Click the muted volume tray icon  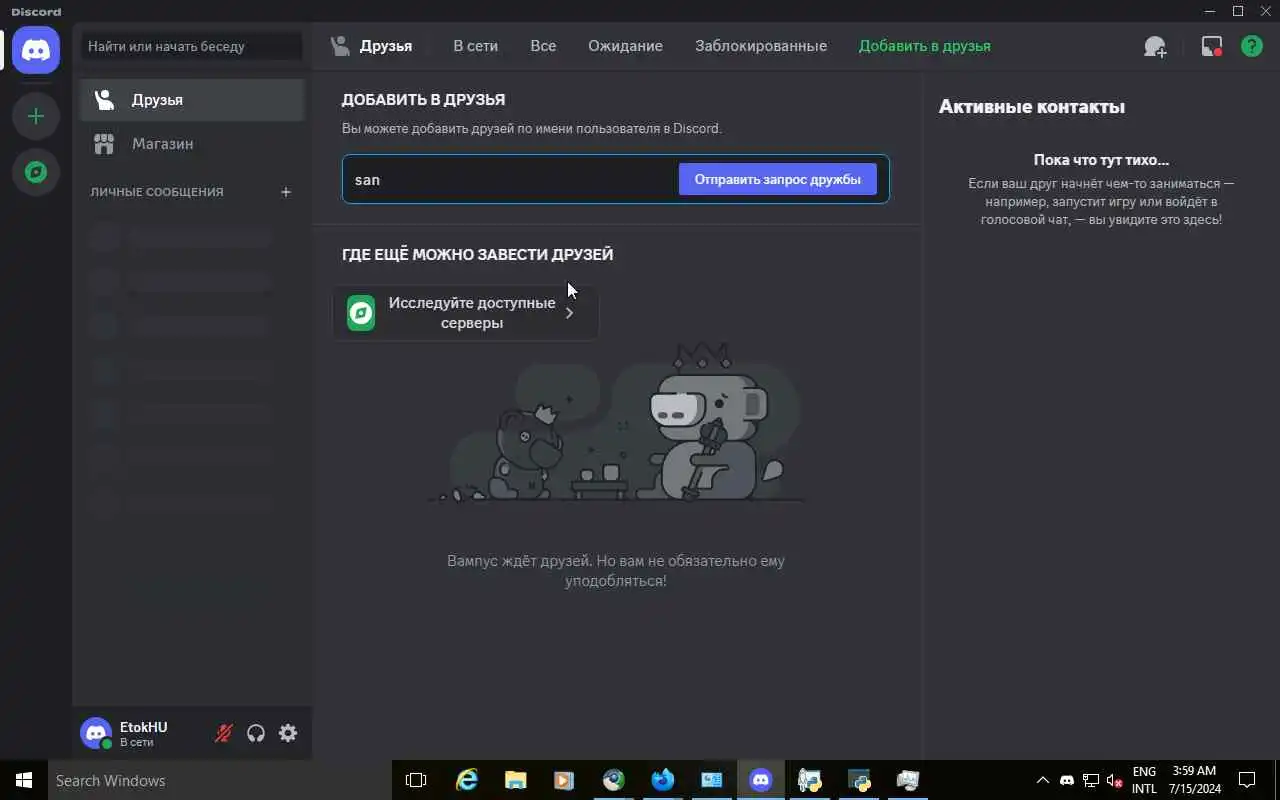(x=1116, y=780)
